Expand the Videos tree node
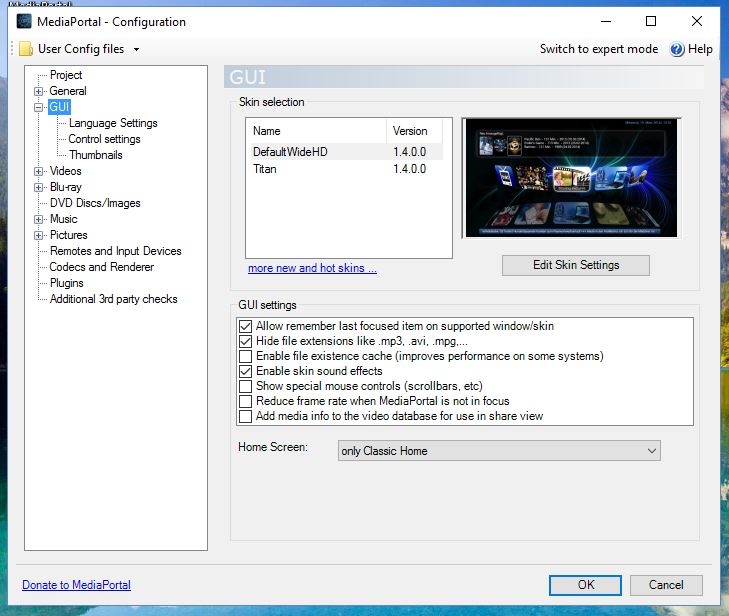Viewport: 729px width, 616px height. point(39,171)
